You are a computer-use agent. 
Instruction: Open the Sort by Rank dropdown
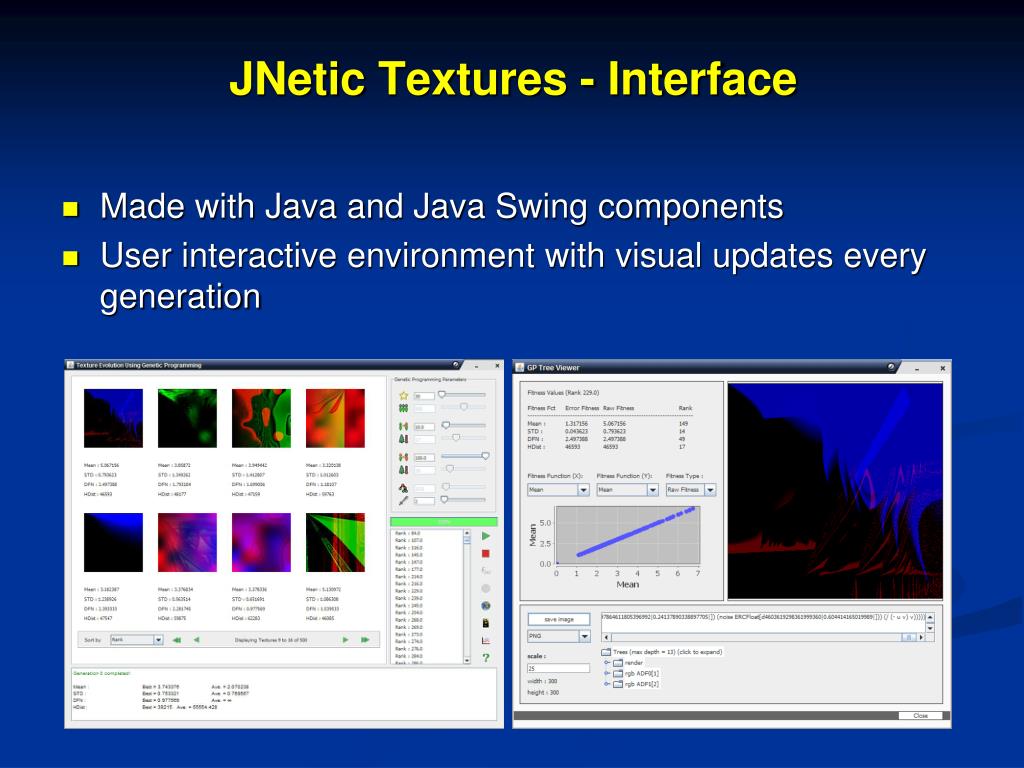[x=136, y=640]
